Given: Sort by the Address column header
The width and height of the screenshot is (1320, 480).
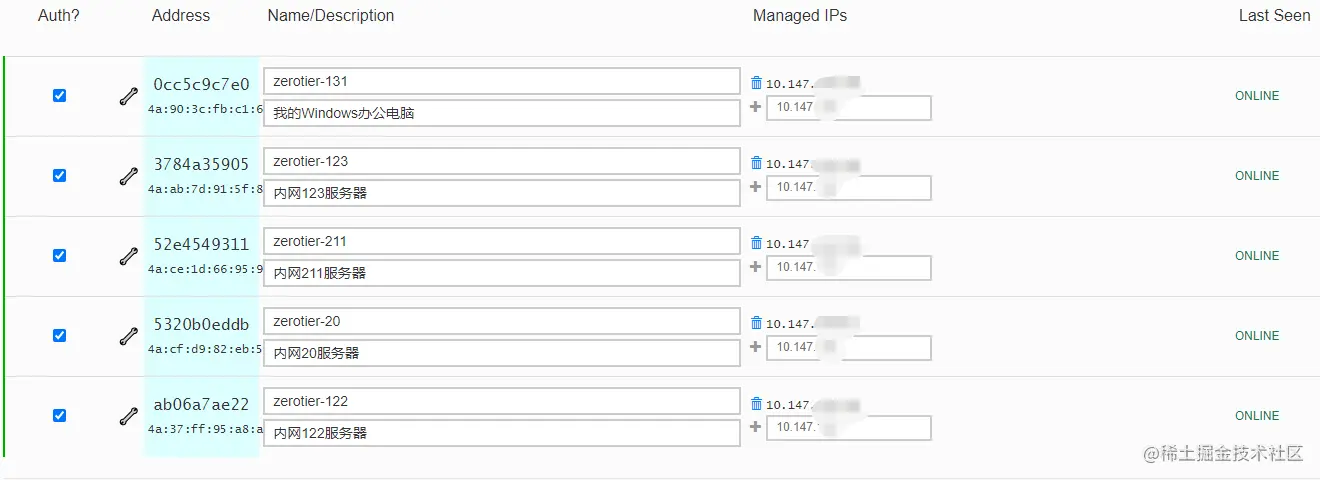Looking at the screenshot, I should tap(181, 16).
